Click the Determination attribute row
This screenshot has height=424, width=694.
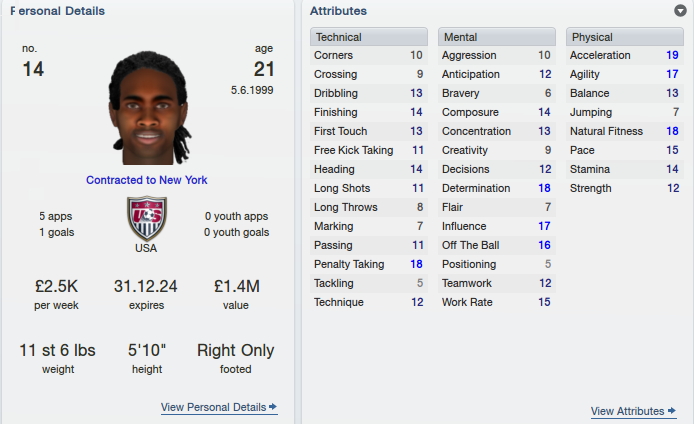[497, 188]
